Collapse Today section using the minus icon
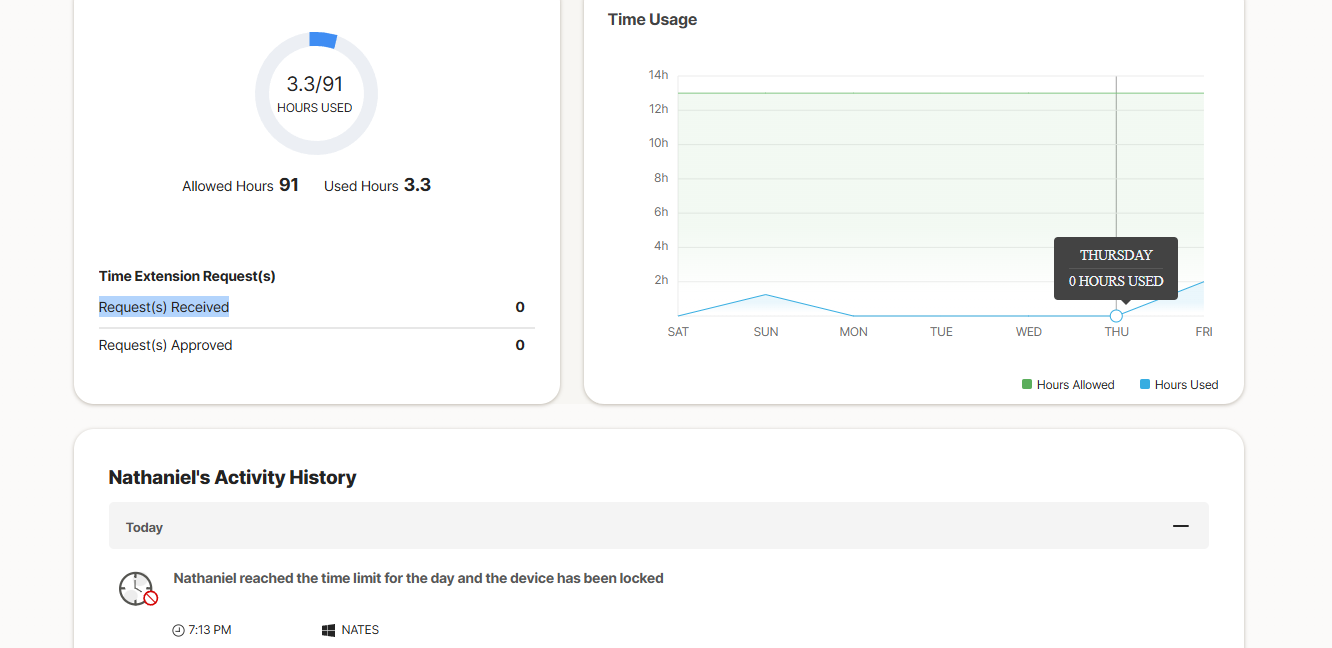Image resolution: width=1332 pixels, height=648 pixels. pyautogui.click(x=1180, y=526)
